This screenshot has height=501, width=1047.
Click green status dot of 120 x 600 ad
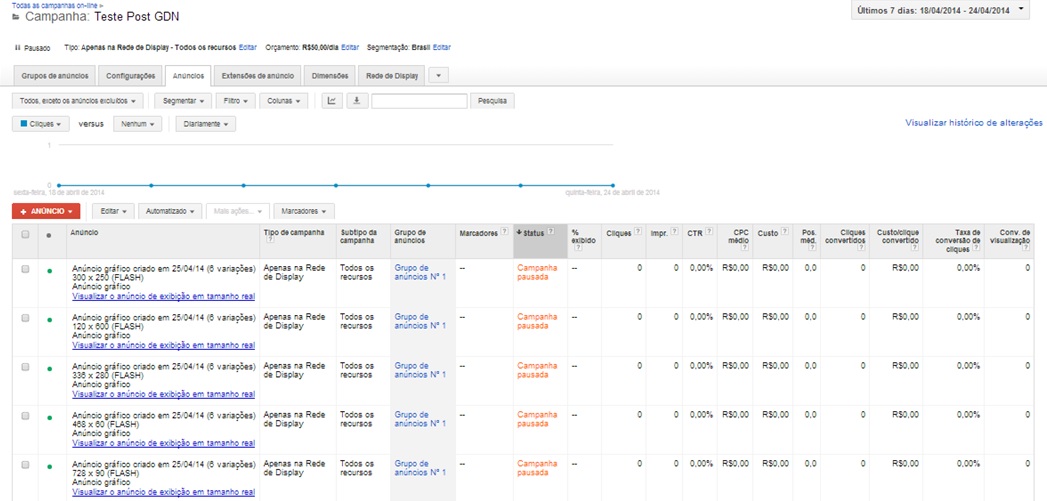(x=49, y=320)
